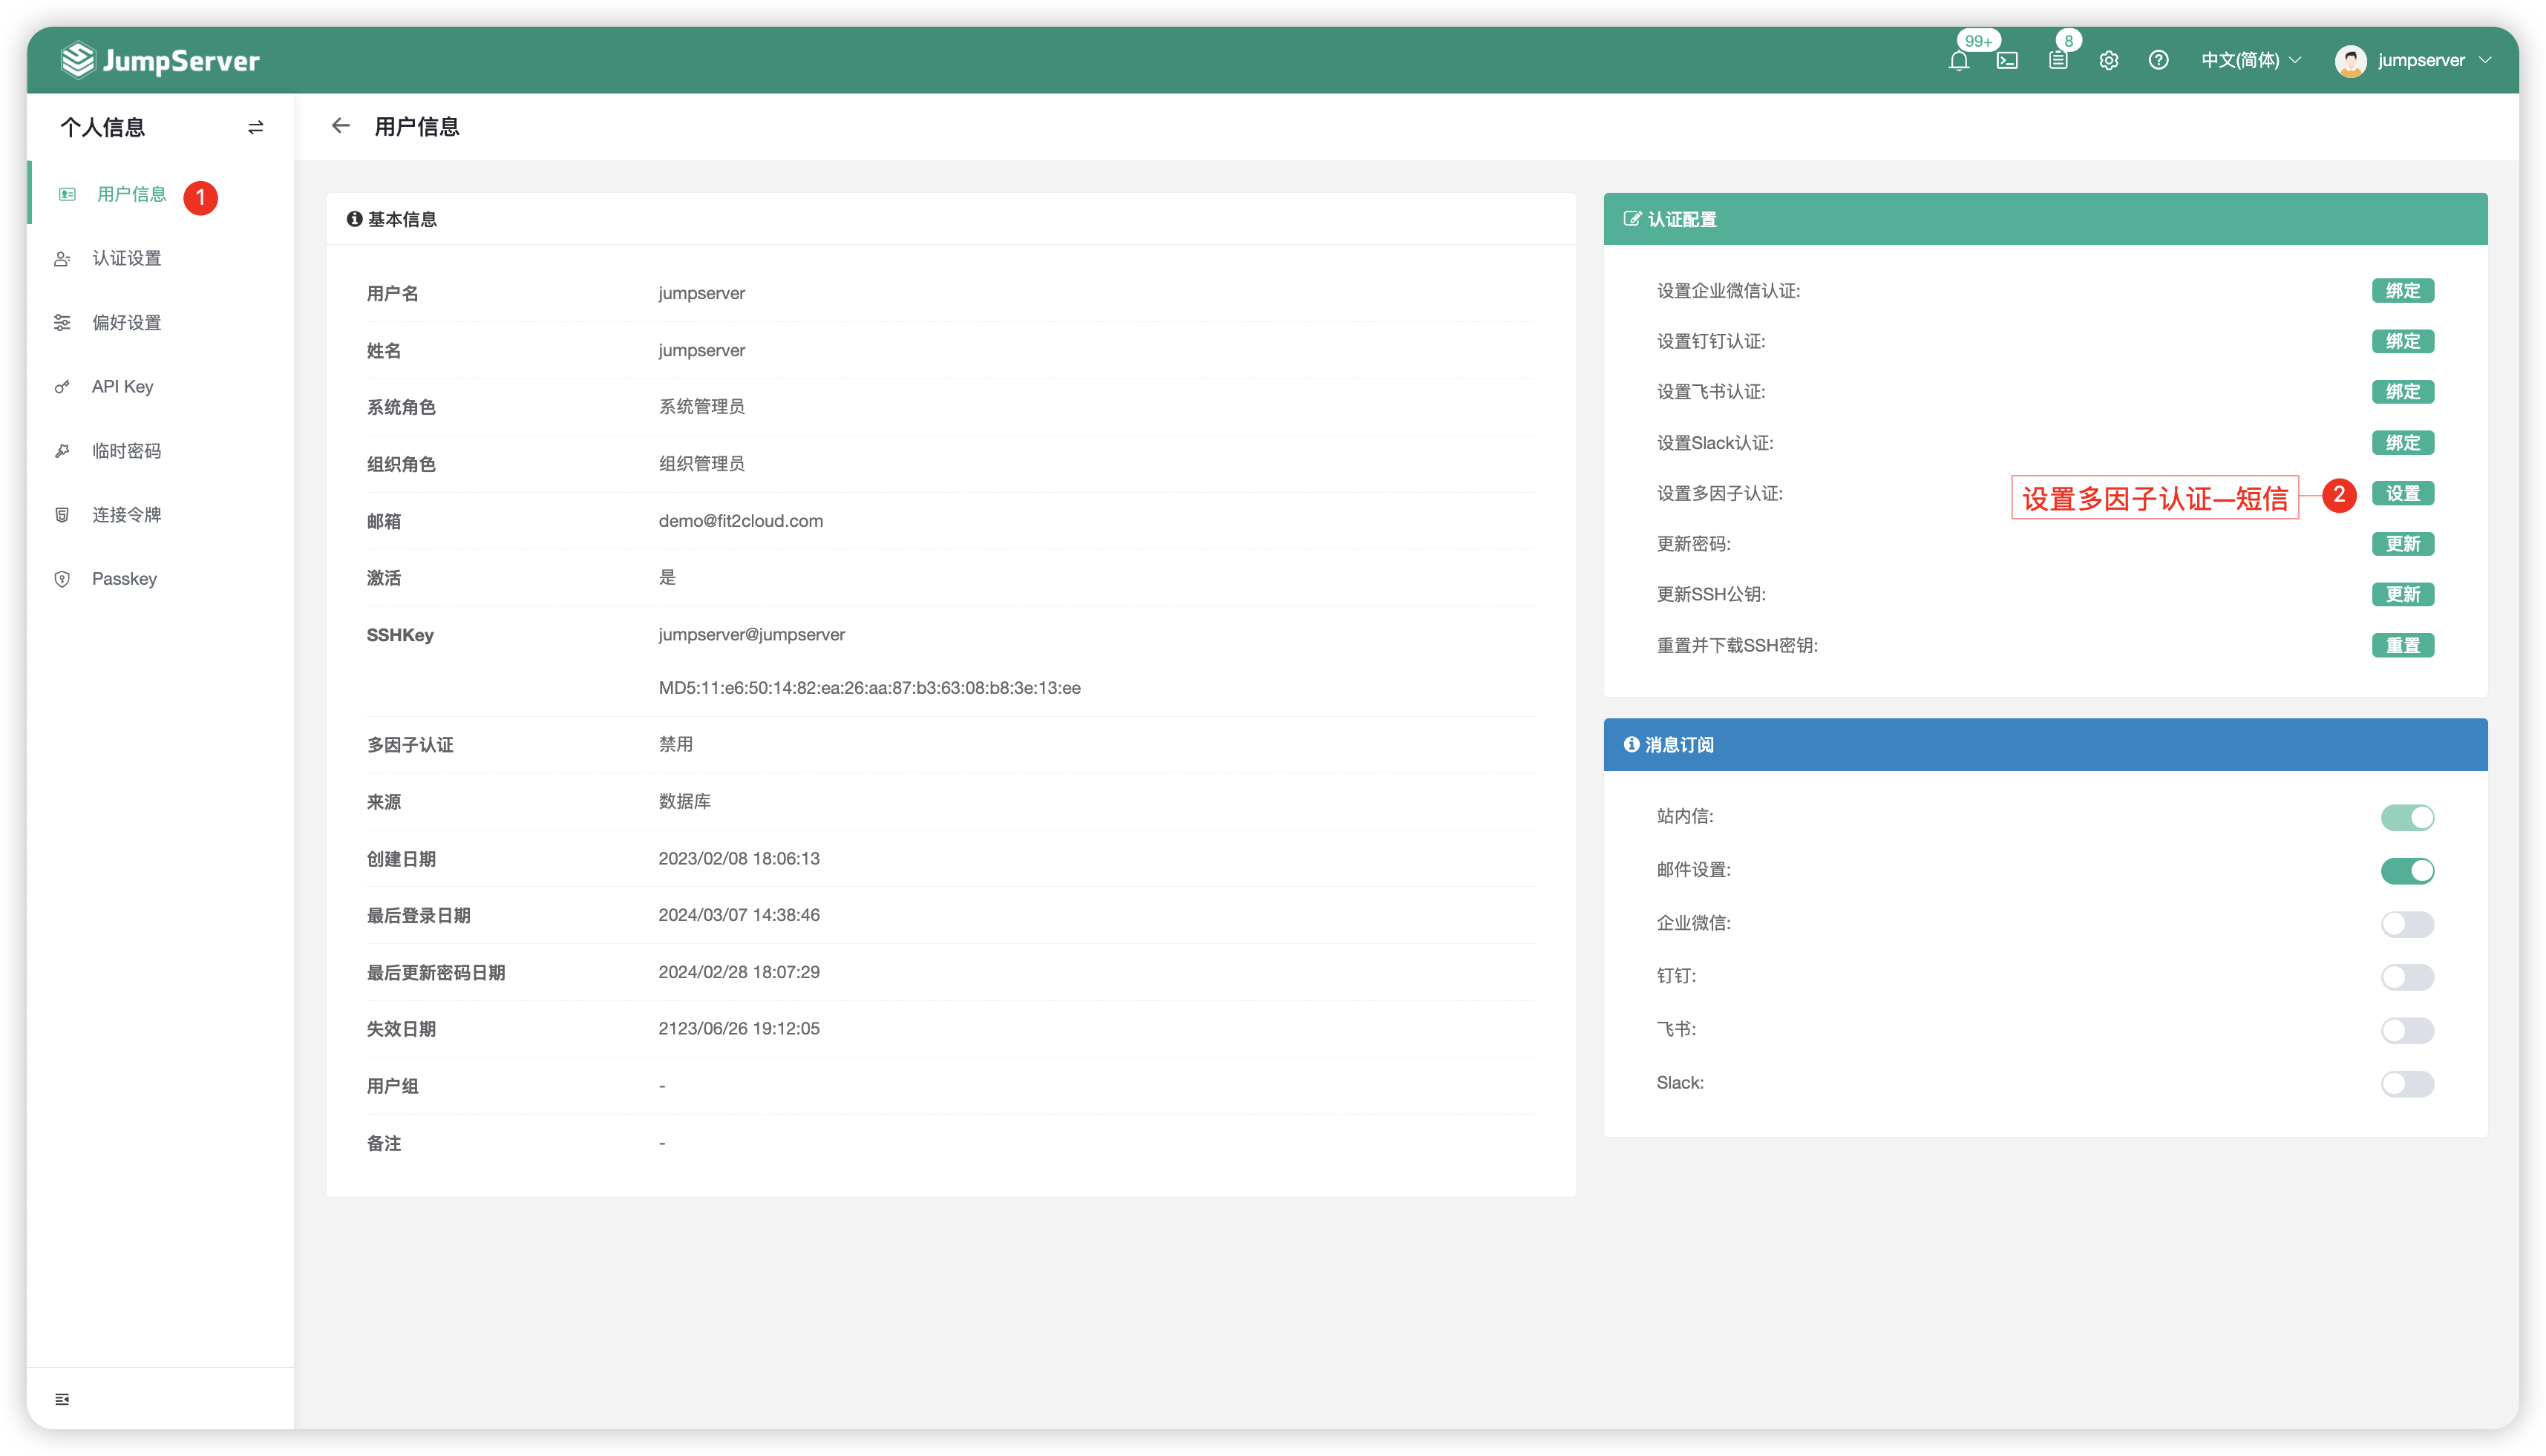Click 设置 for 设置多因子认证
The width and height of the screenshot is (2546, 1456).
(2402, 494)
